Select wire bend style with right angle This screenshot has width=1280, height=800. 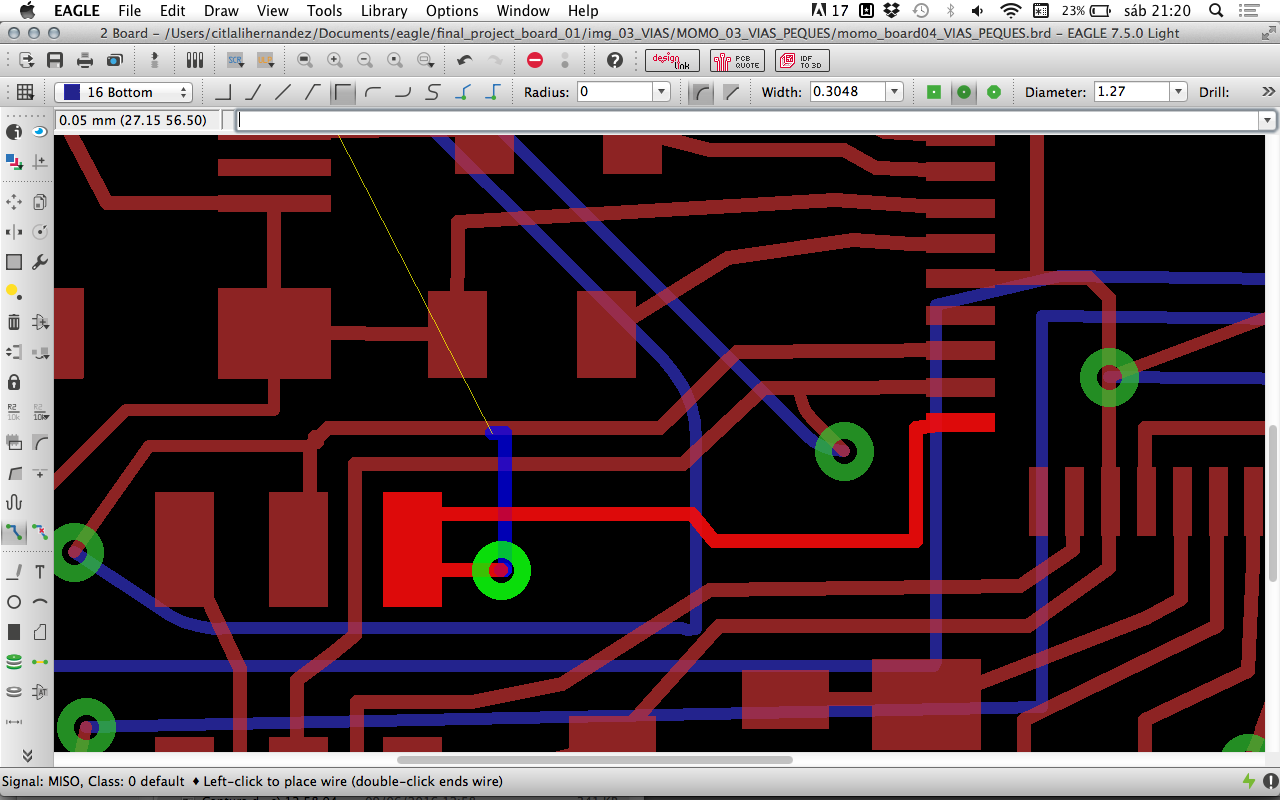tap(223, 92)
